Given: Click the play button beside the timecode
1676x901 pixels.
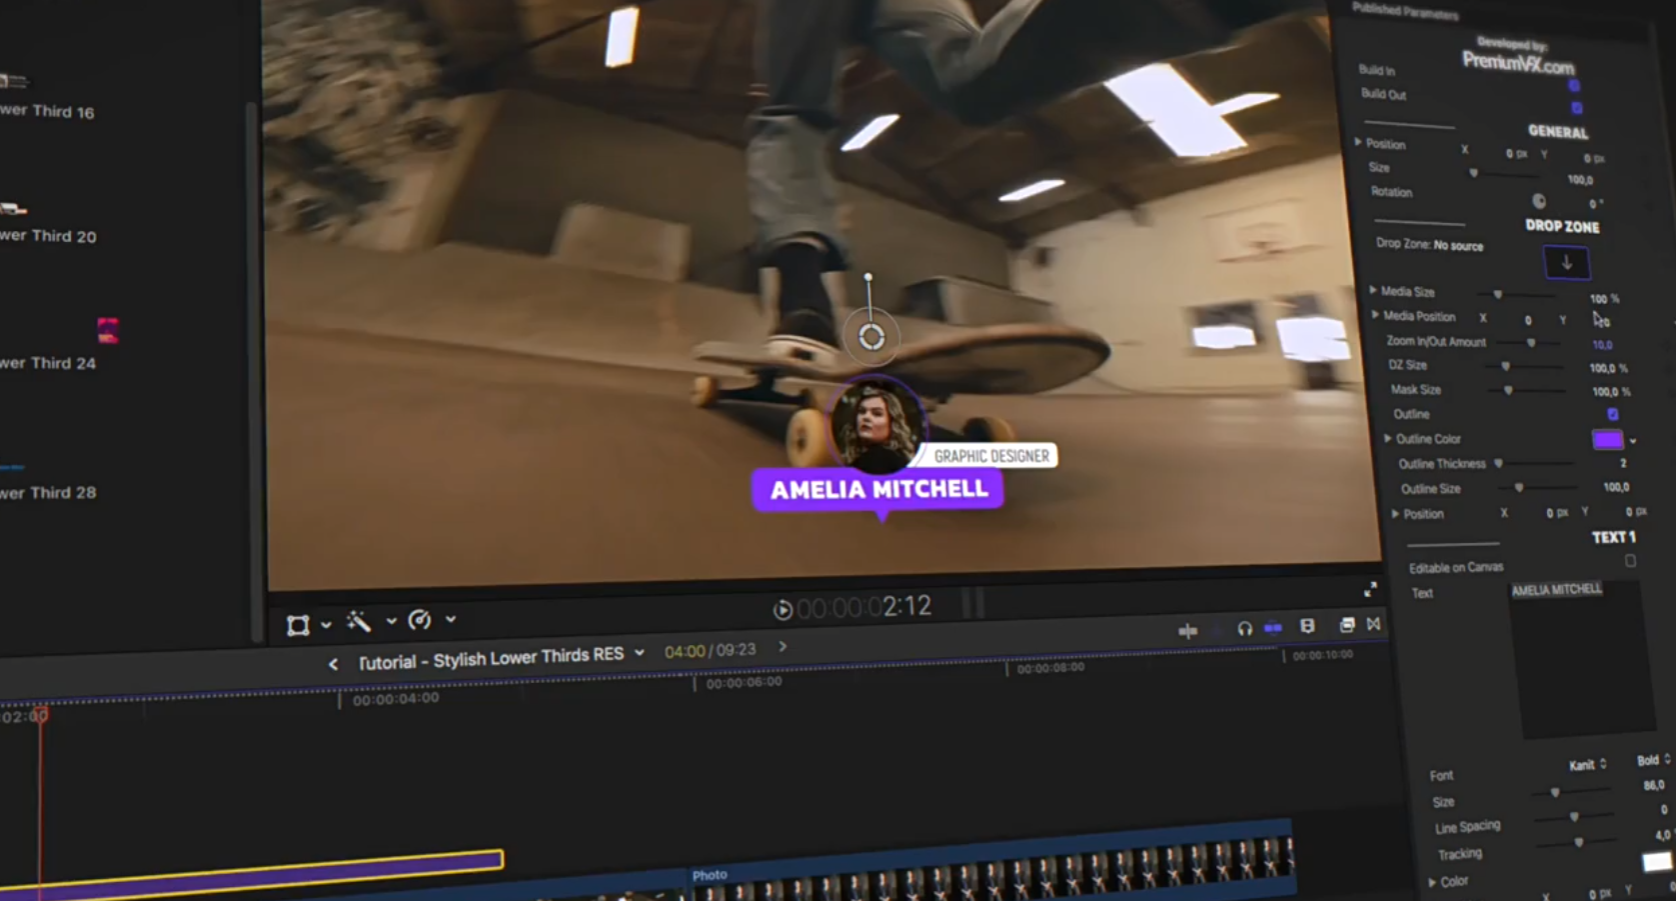Looking at the screenshot, I should pos(783,609).
